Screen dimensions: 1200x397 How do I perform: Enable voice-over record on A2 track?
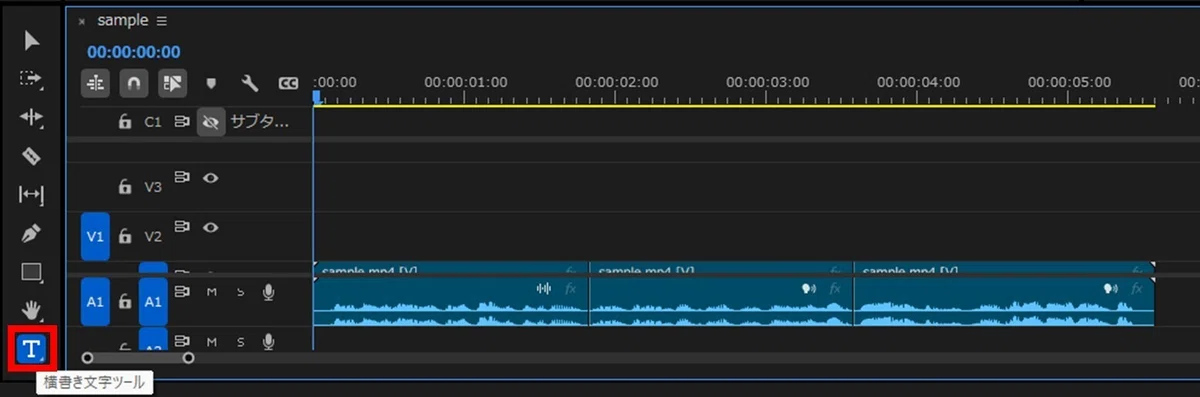[268, 342]
